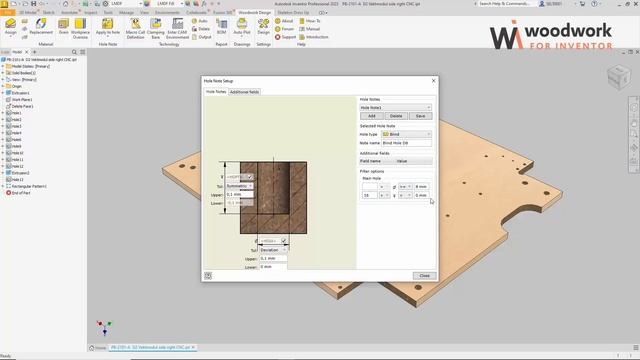Screen dimensions: 640x360
Task: Select the Hole Notes tab
Action: click(216, 92)
